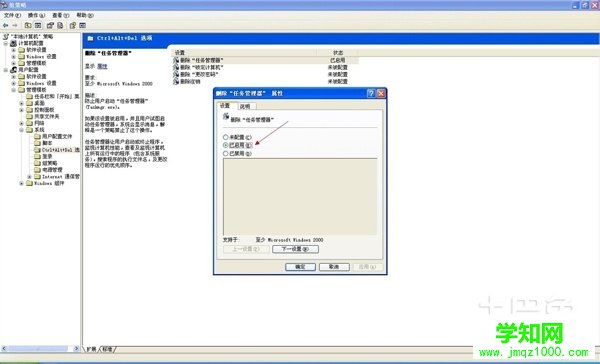Click the 桌面 folder icon in tree
600x364 pixels.
(29, 103)
